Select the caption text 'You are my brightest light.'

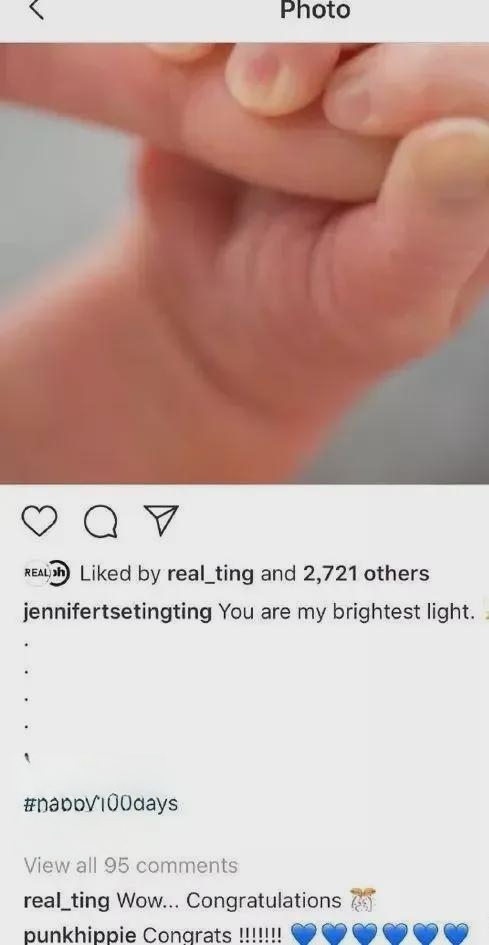[347, 612]
